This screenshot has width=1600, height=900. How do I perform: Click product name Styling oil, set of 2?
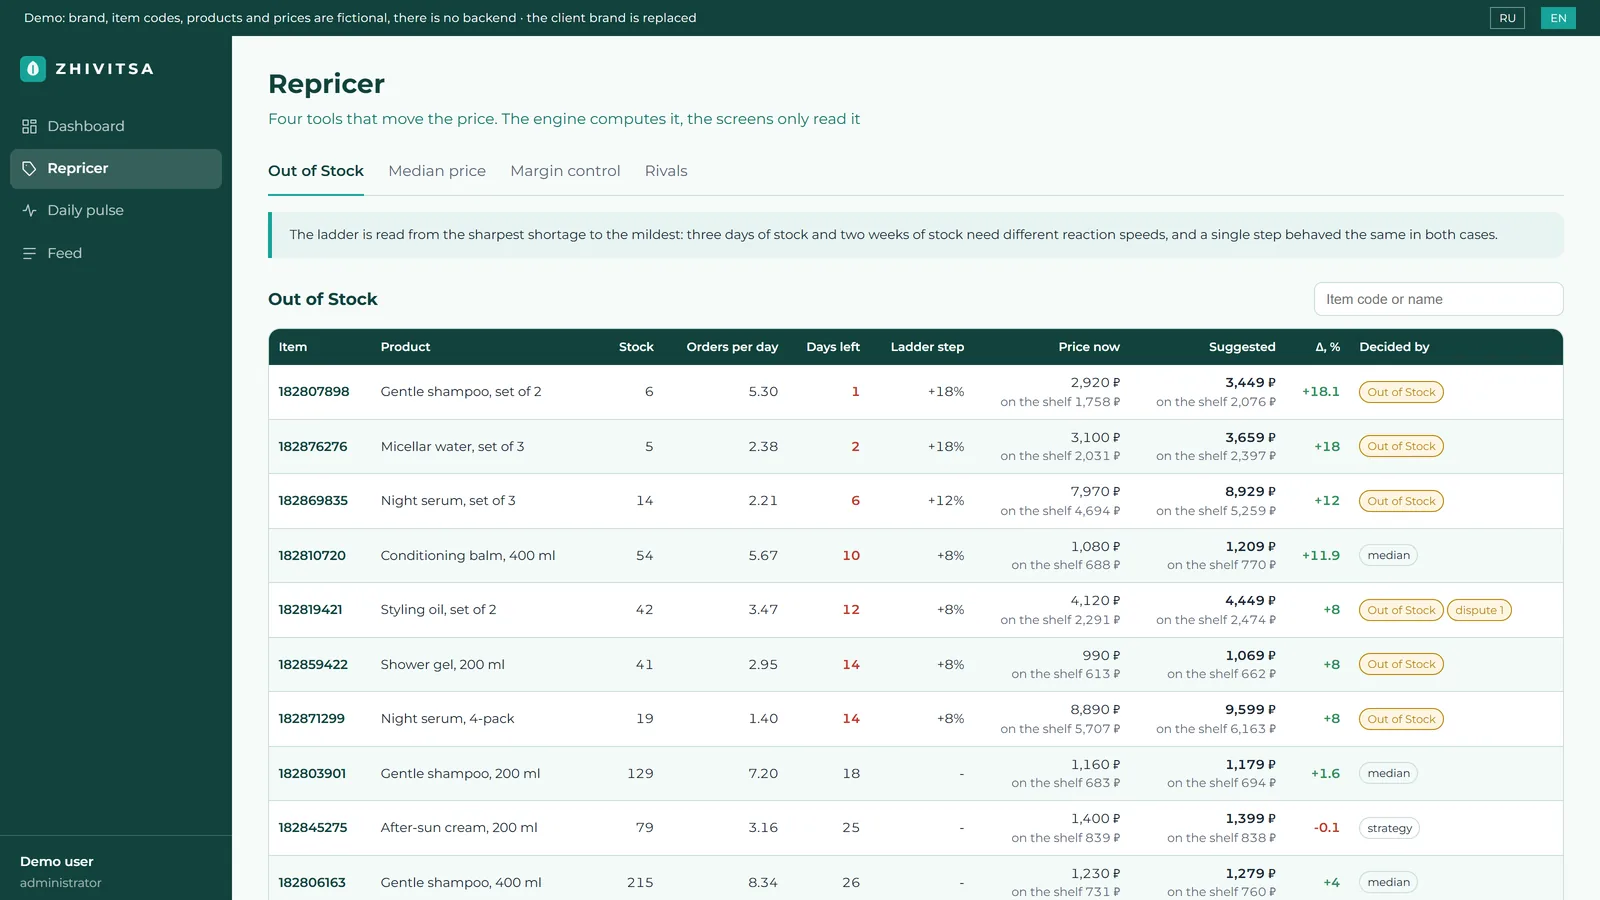438,610
